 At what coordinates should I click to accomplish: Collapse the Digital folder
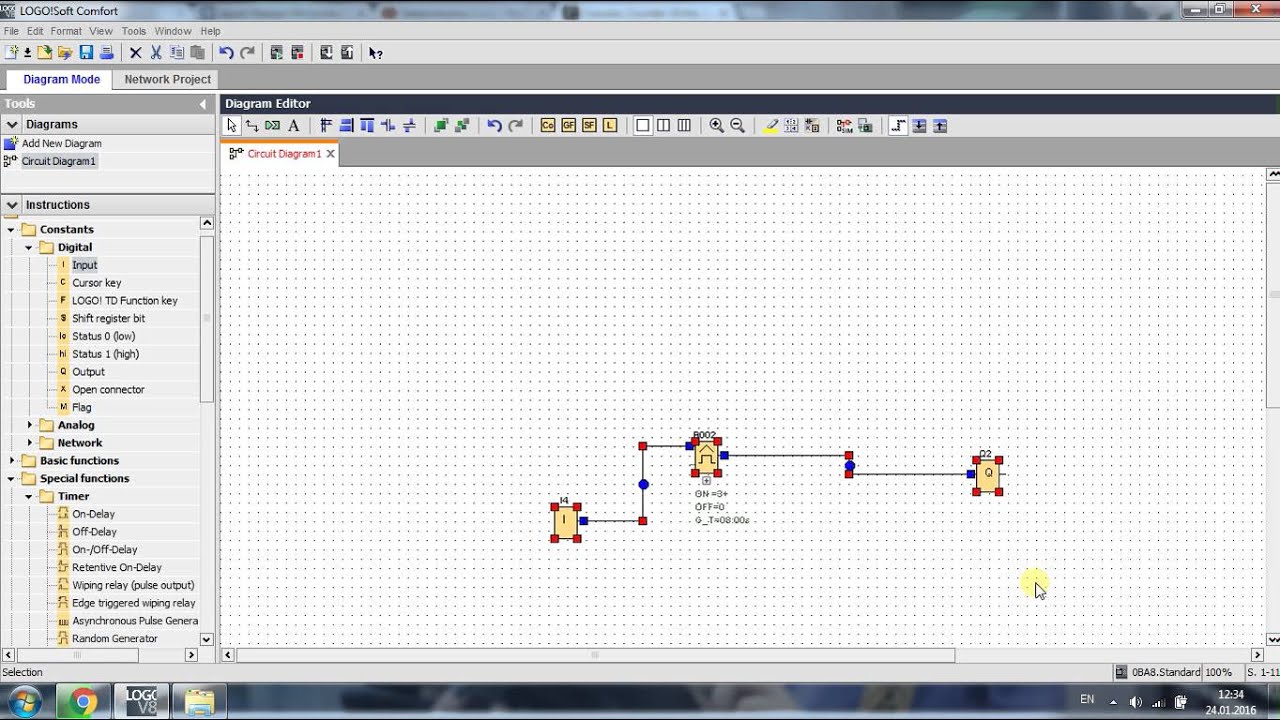tap(29, 248)
